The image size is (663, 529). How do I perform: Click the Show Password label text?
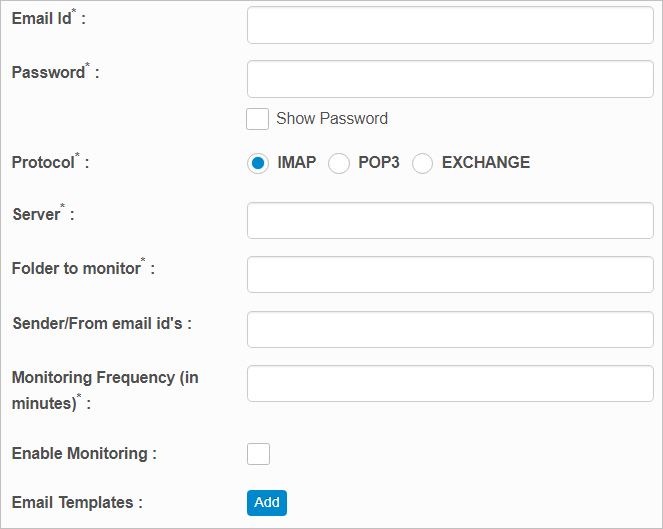coord(332,119)
